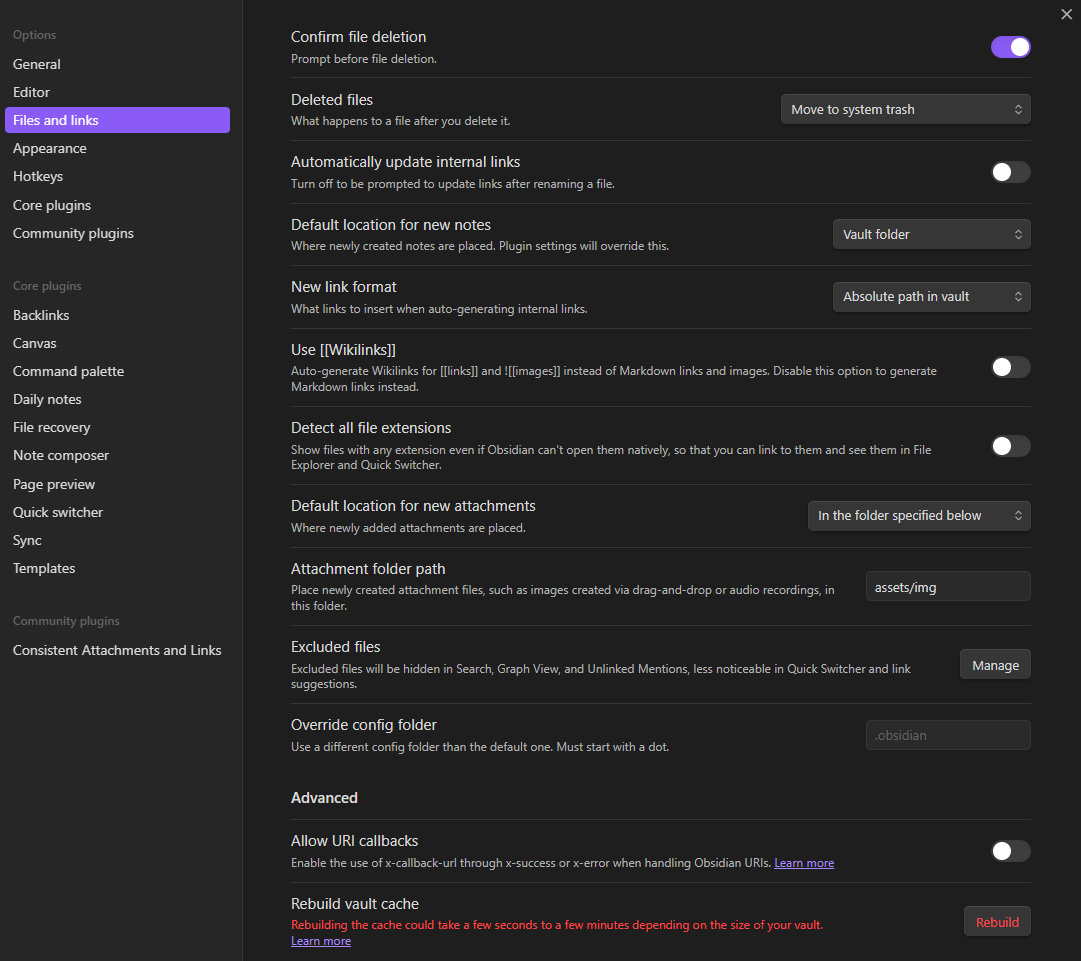Open the Appearance settings tab
Image resolution: width=1081 pixels, height=961 pixels.
click(50, 148)
